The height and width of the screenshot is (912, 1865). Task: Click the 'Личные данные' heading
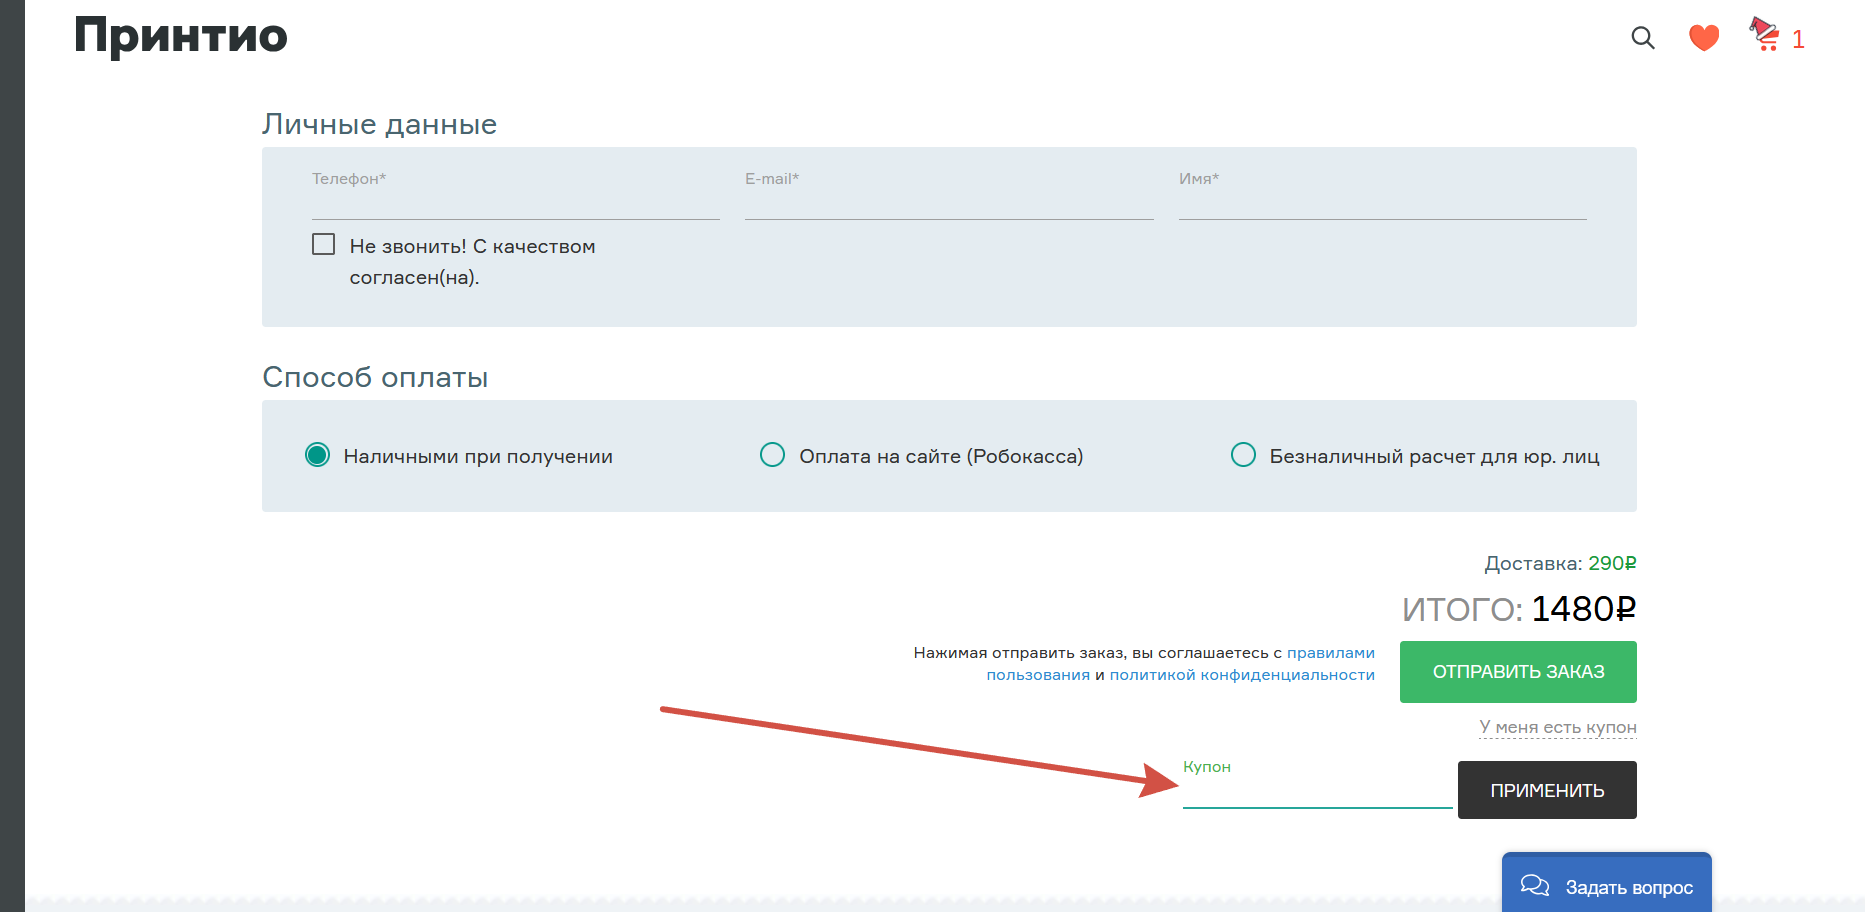pos(380,124)
